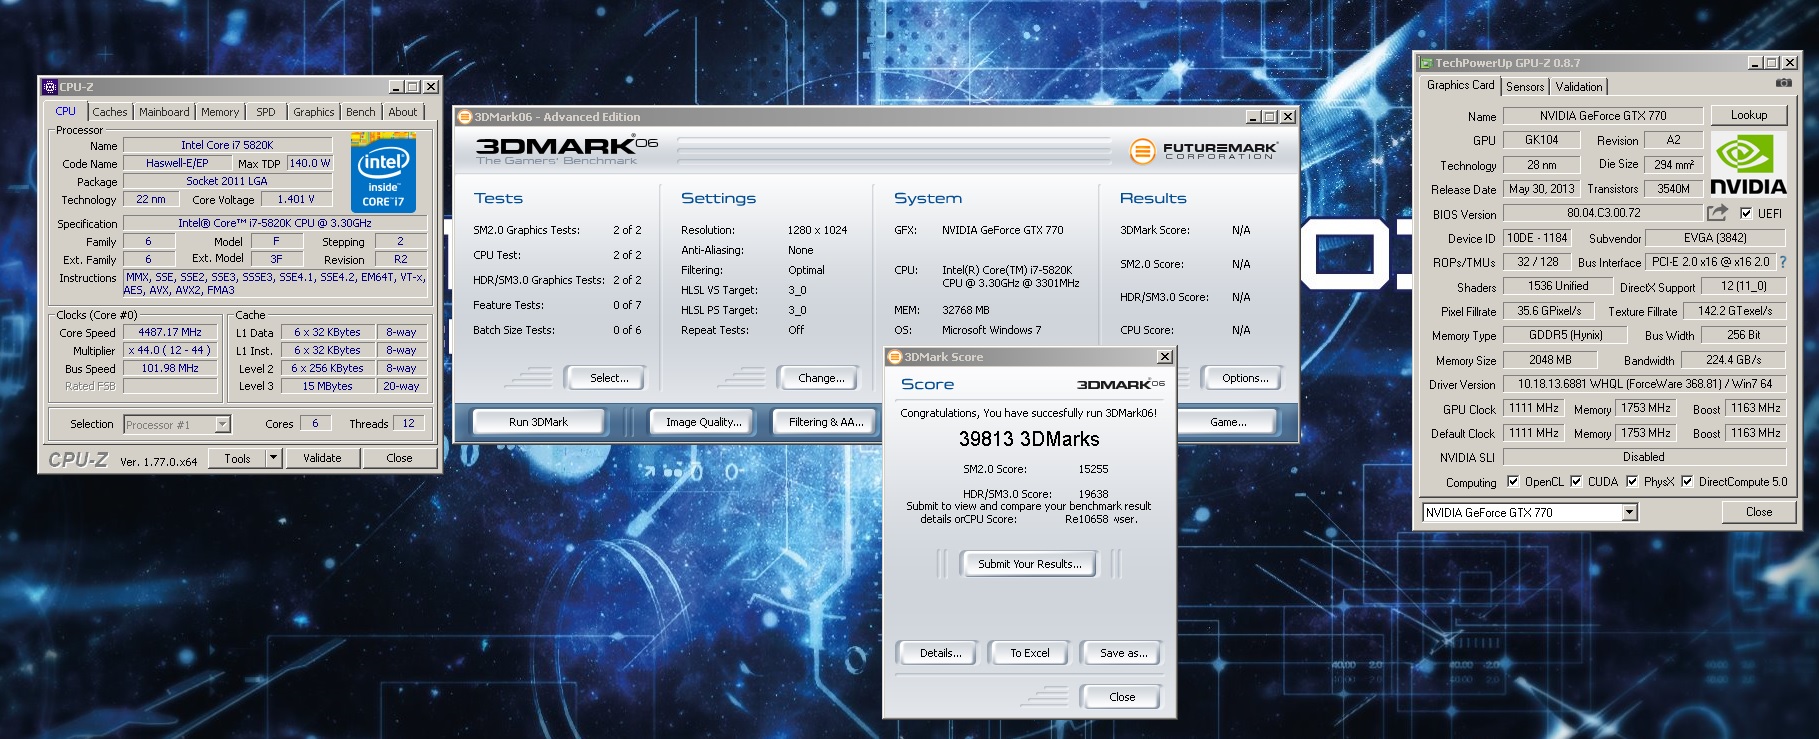
Task: Open the Memory tab in CPU-Z
Action: click(x=220, y=112)
